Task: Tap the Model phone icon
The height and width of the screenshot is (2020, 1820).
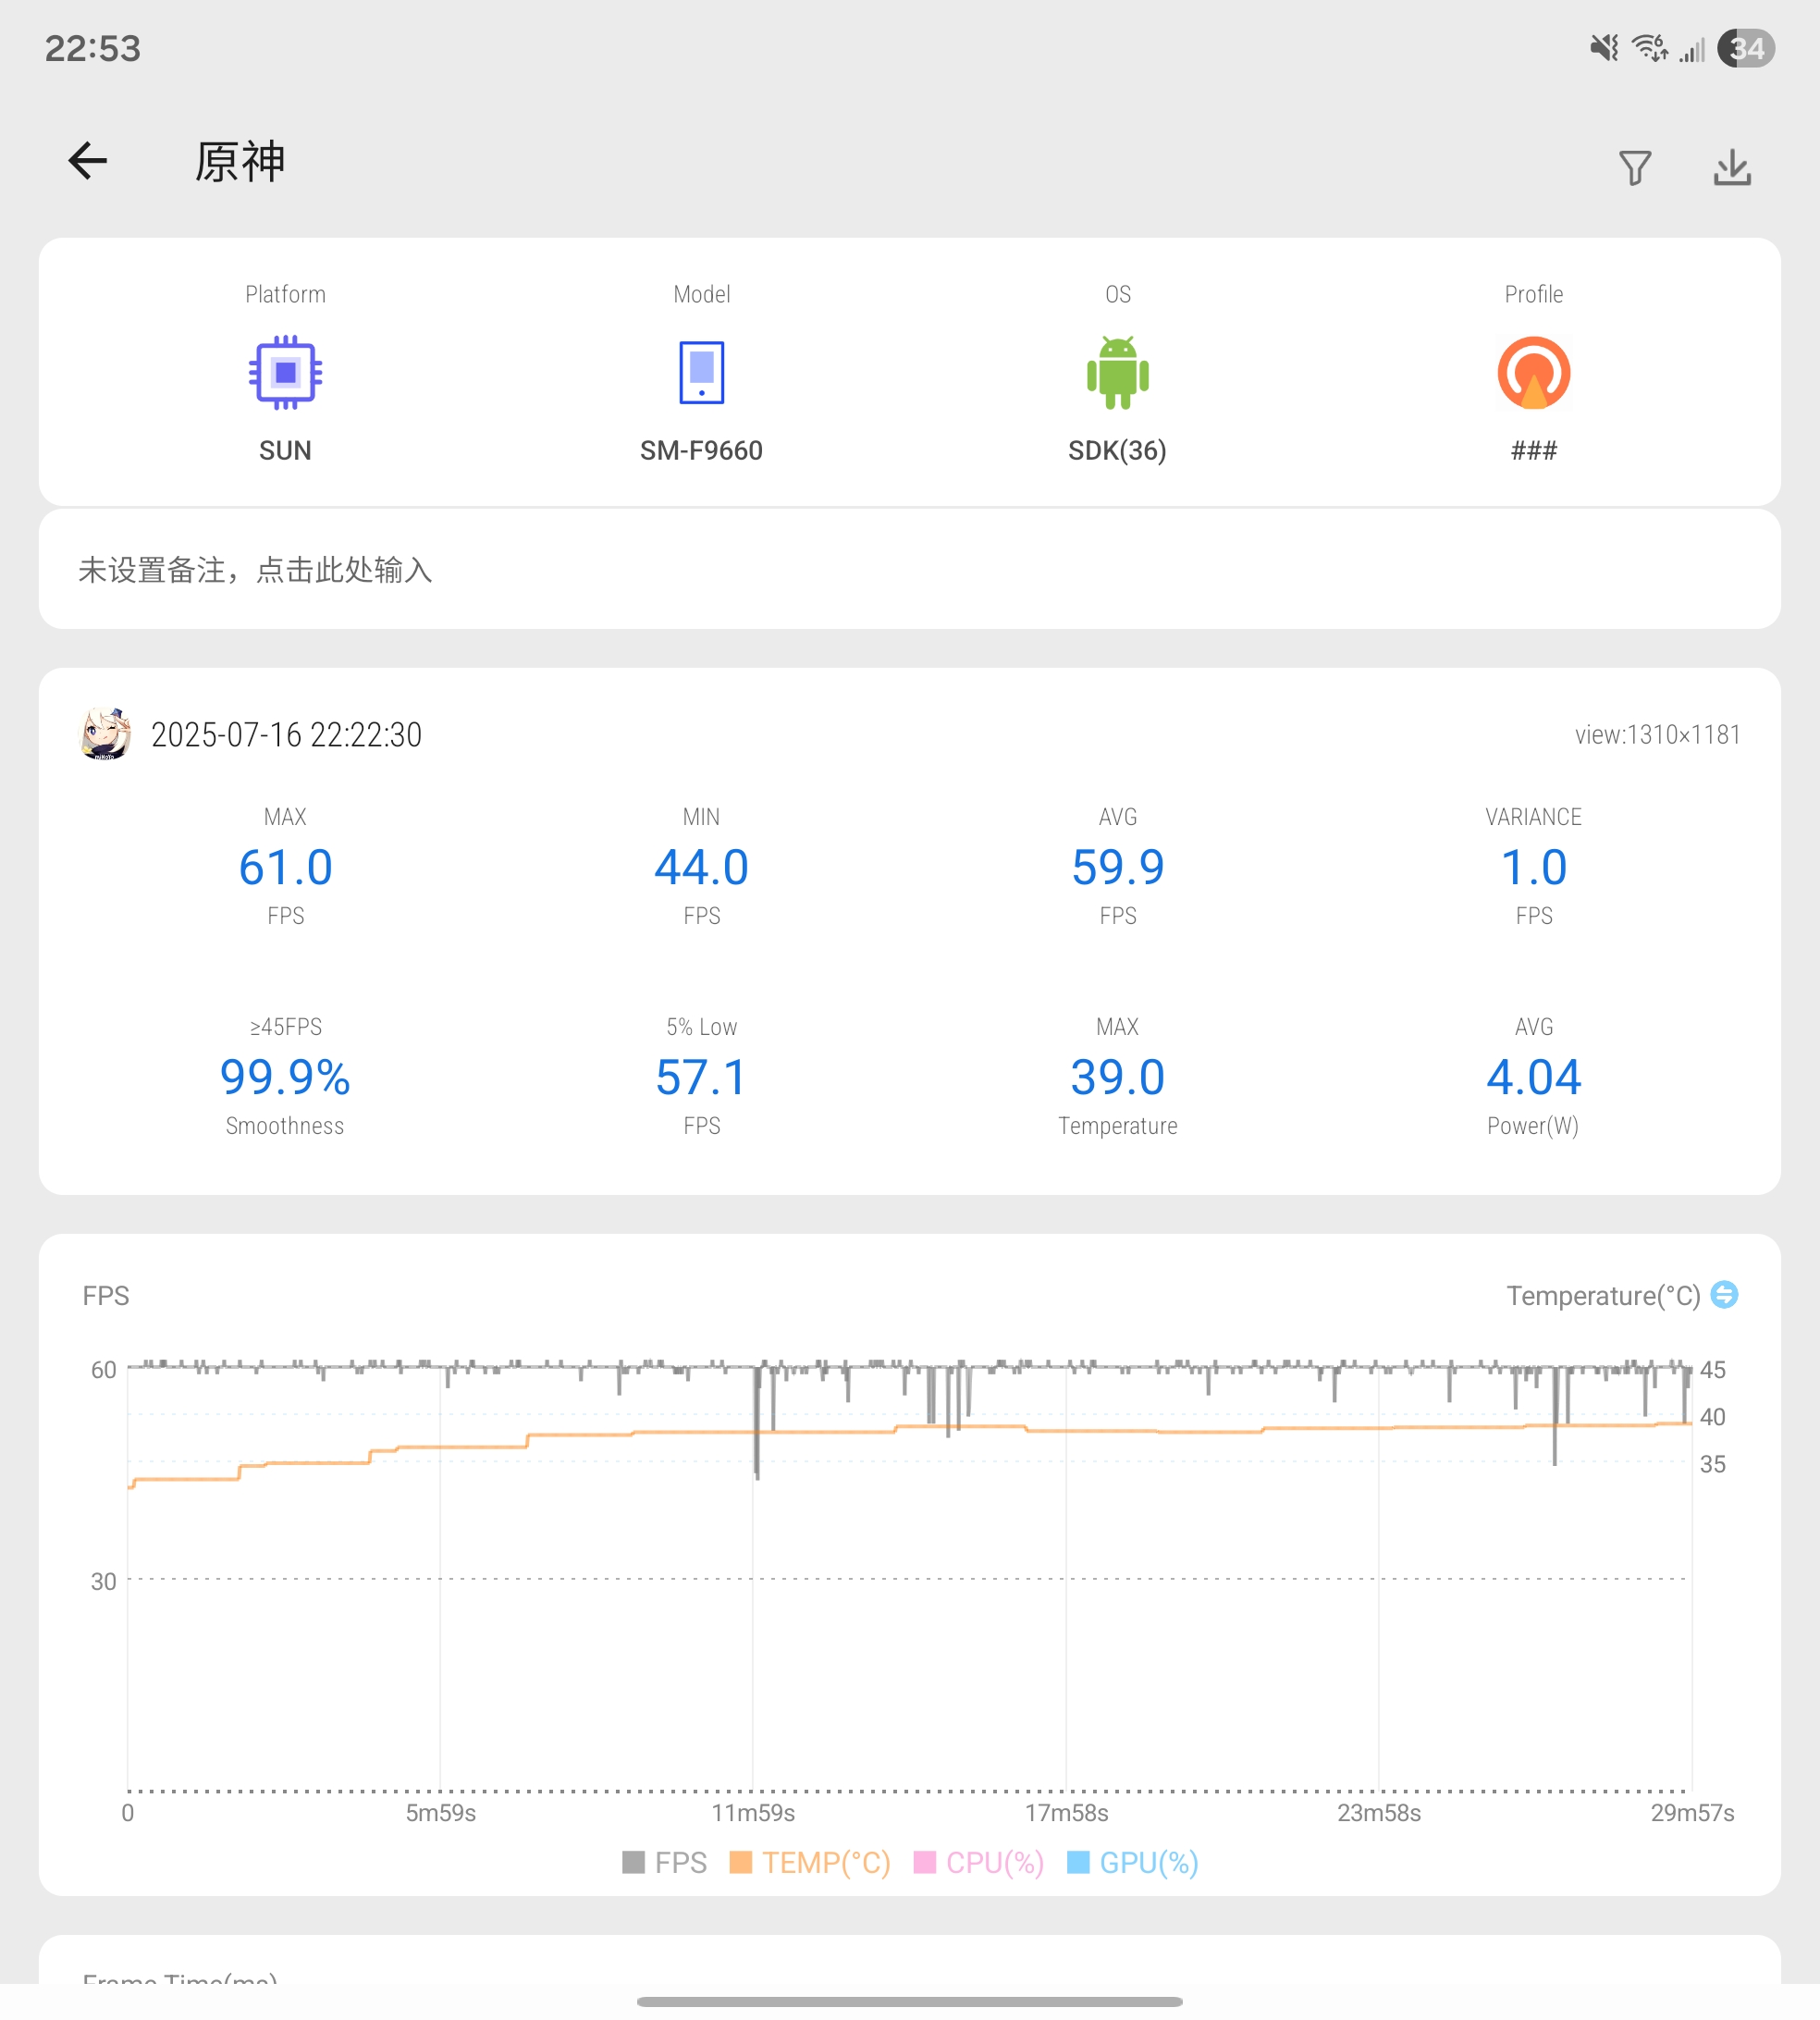Action: coord(702,373)
